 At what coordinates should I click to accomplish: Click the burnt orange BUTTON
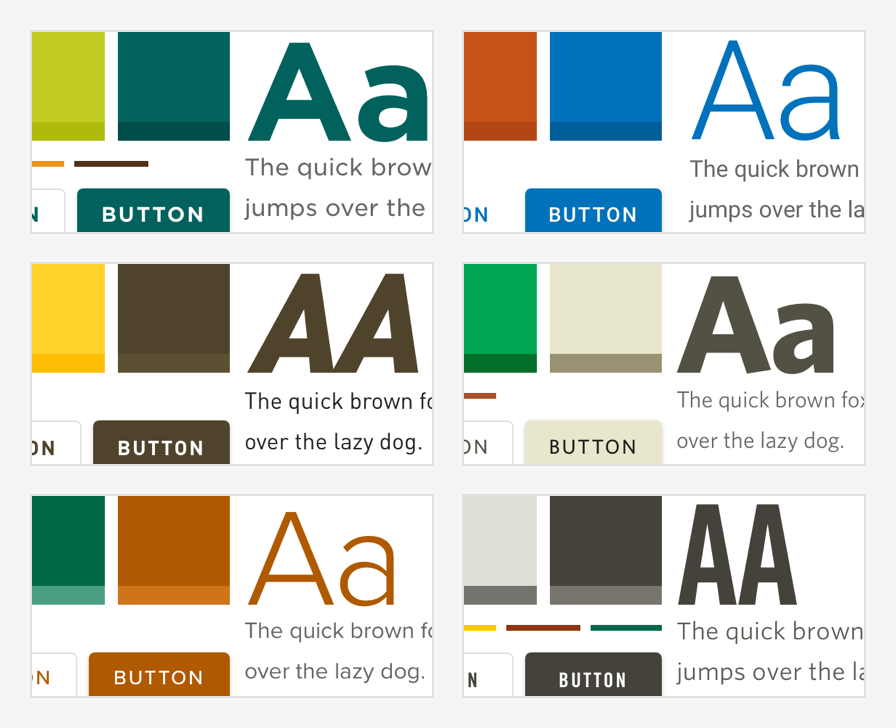coord(159,675)
